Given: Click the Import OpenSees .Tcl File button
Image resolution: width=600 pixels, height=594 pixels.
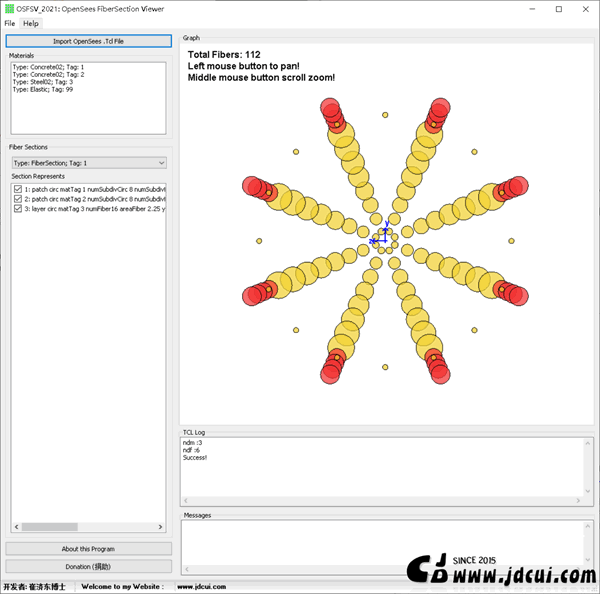Looking at the screenshot, I should click(88, 41).
